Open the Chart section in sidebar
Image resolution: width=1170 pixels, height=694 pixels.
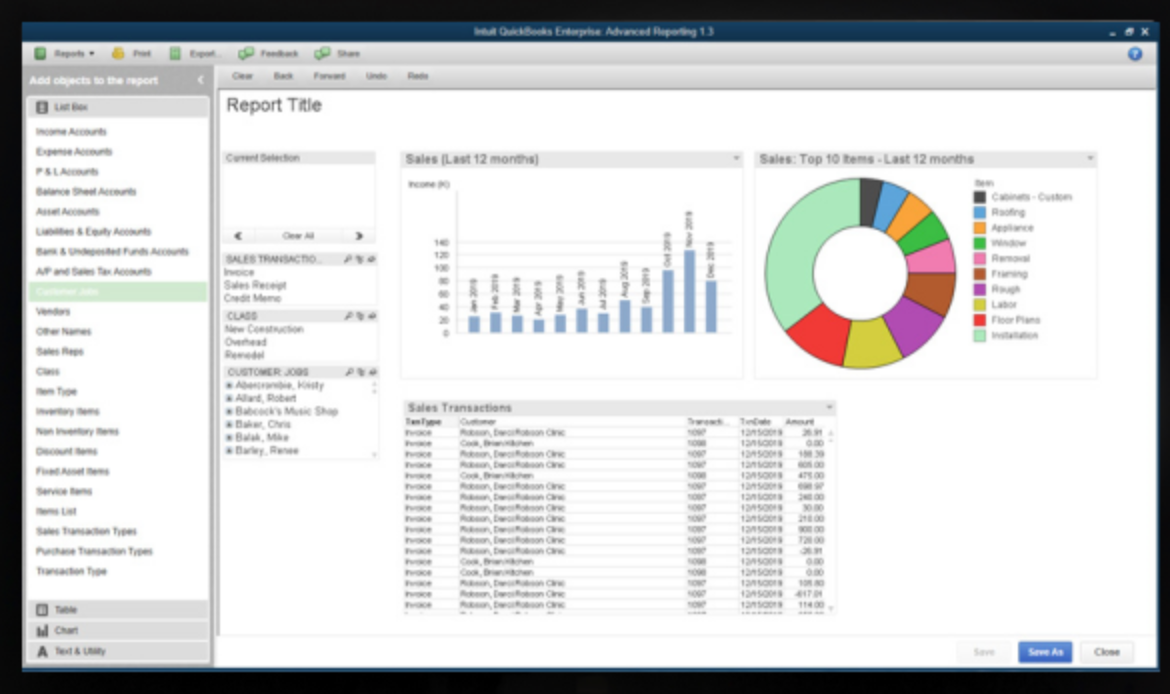[x=118, y=631]
